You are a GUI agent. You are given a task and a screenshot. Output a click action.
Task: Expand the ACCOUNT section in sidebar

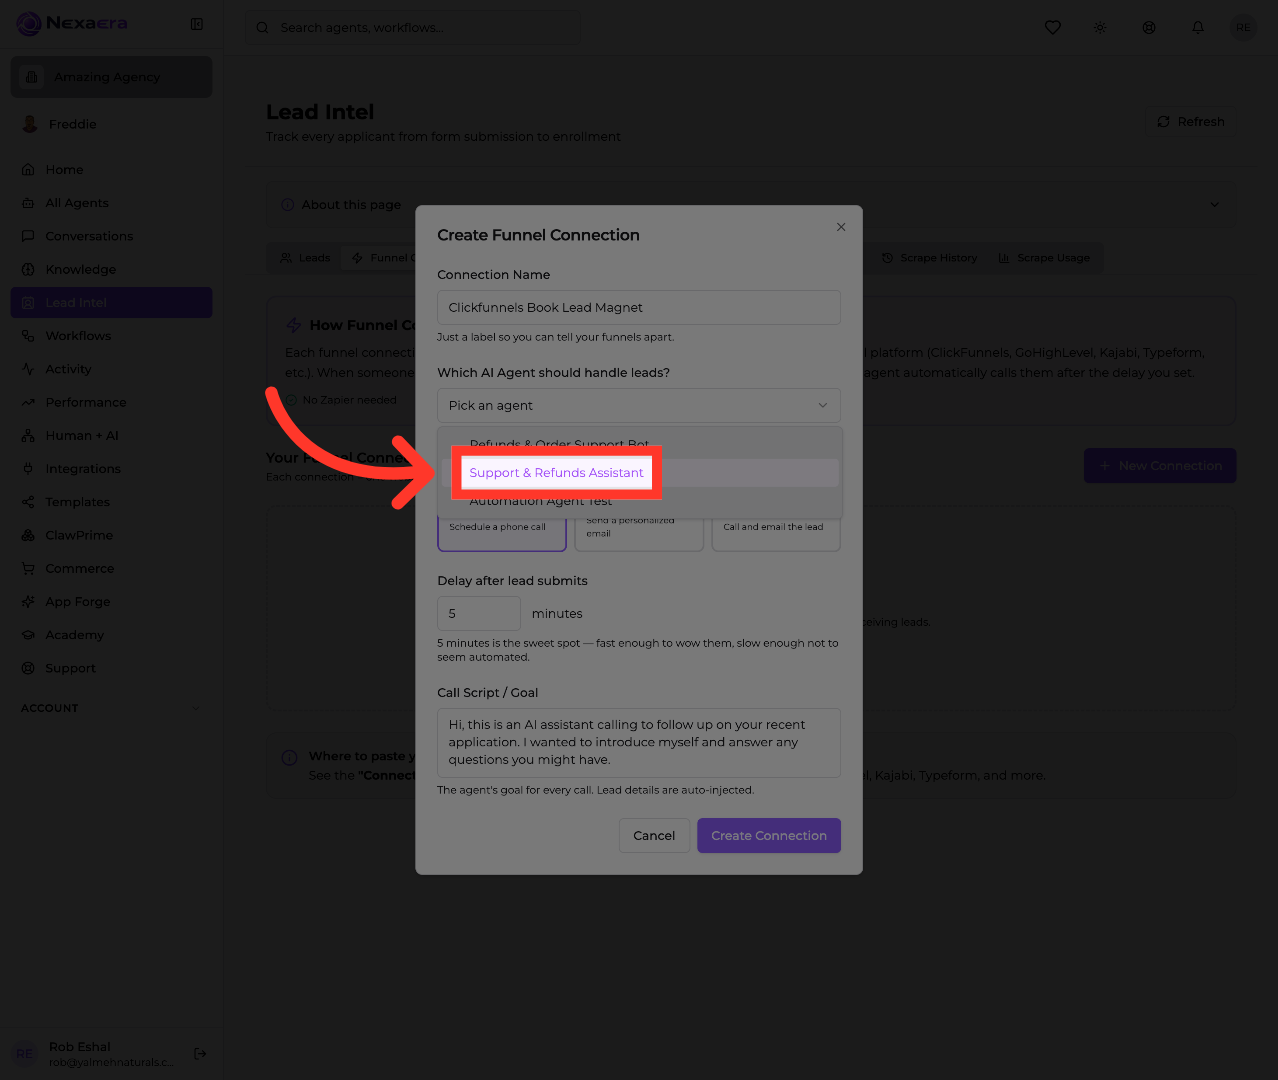pyautogui.click(x=196, y=708)
